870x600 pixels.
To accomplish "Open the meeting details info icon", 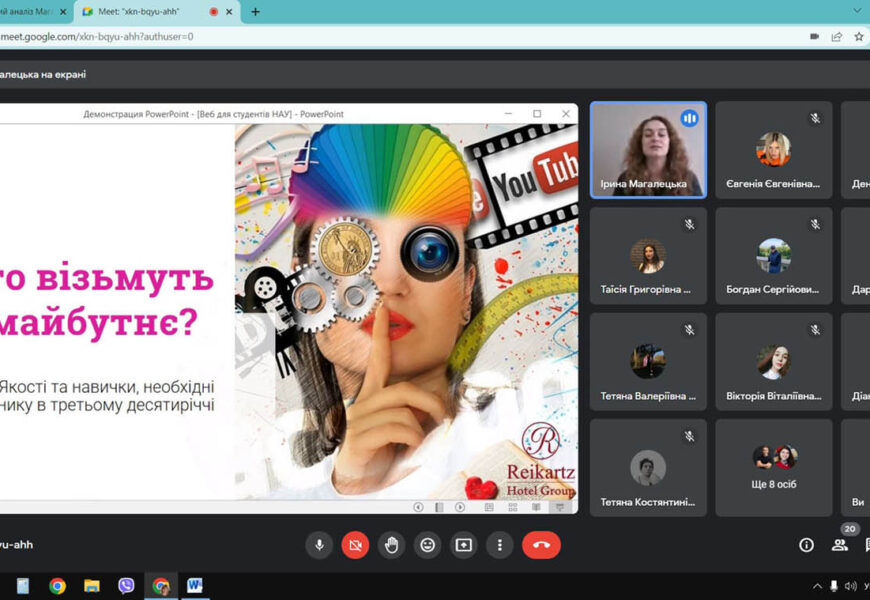I will 806,545.
